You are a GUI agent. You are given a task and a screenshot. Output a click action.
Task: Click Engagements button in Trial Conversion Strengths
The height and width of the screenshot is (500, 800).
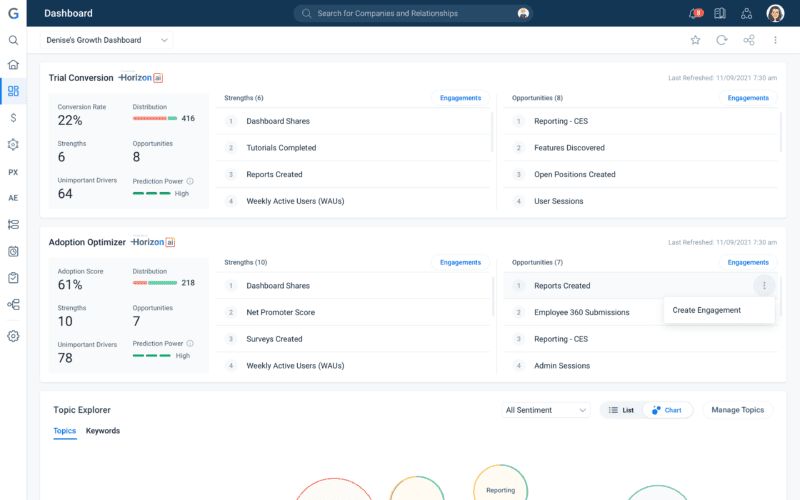(x=460, y=98)
